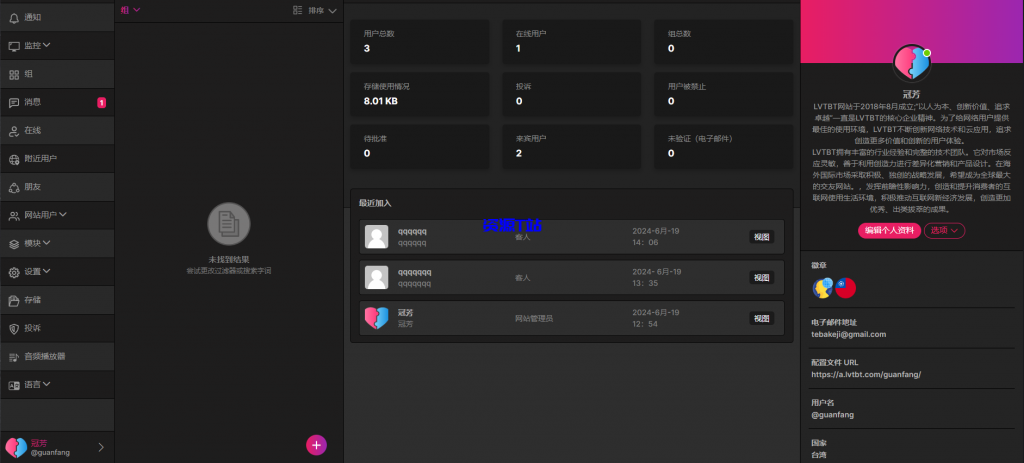Open 通知 notifications bell in sidebar

14,17
